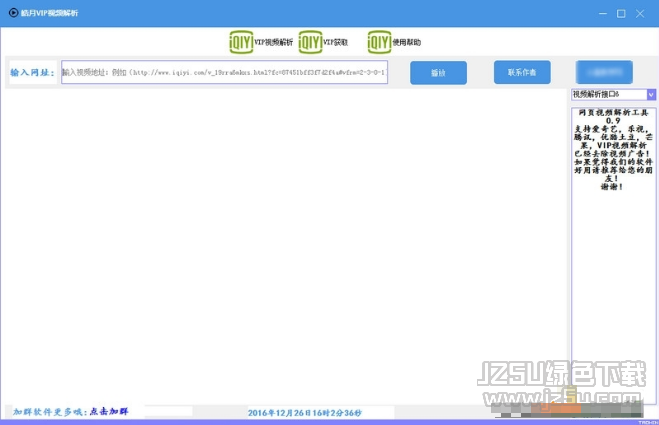The height and width of the screenshot is (425, 659).
Task: Maximize the application window
Action: [x=621, y=13]
